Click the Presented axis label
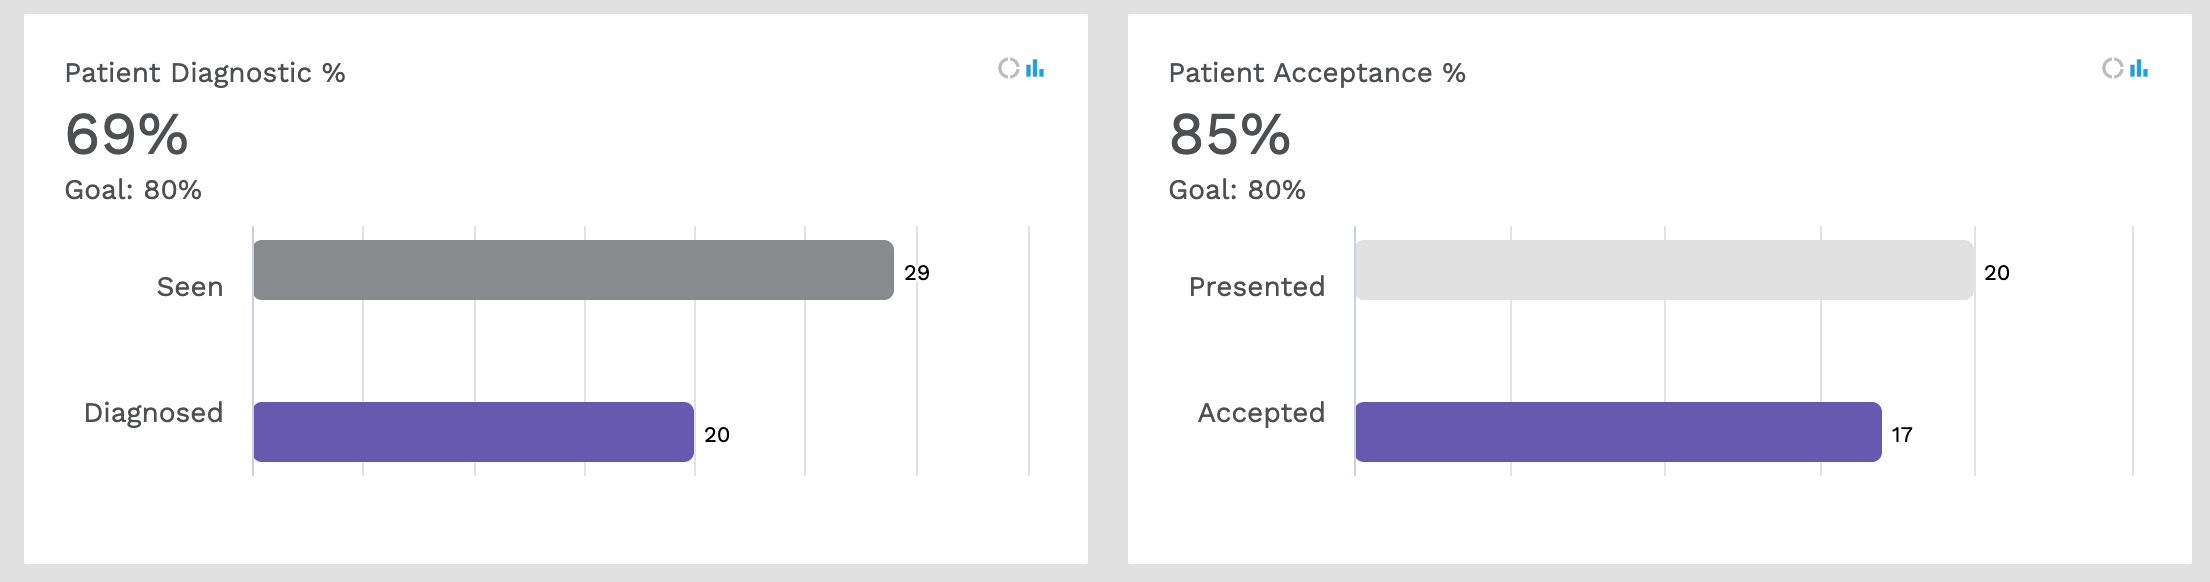 (x=1257, y=287)
